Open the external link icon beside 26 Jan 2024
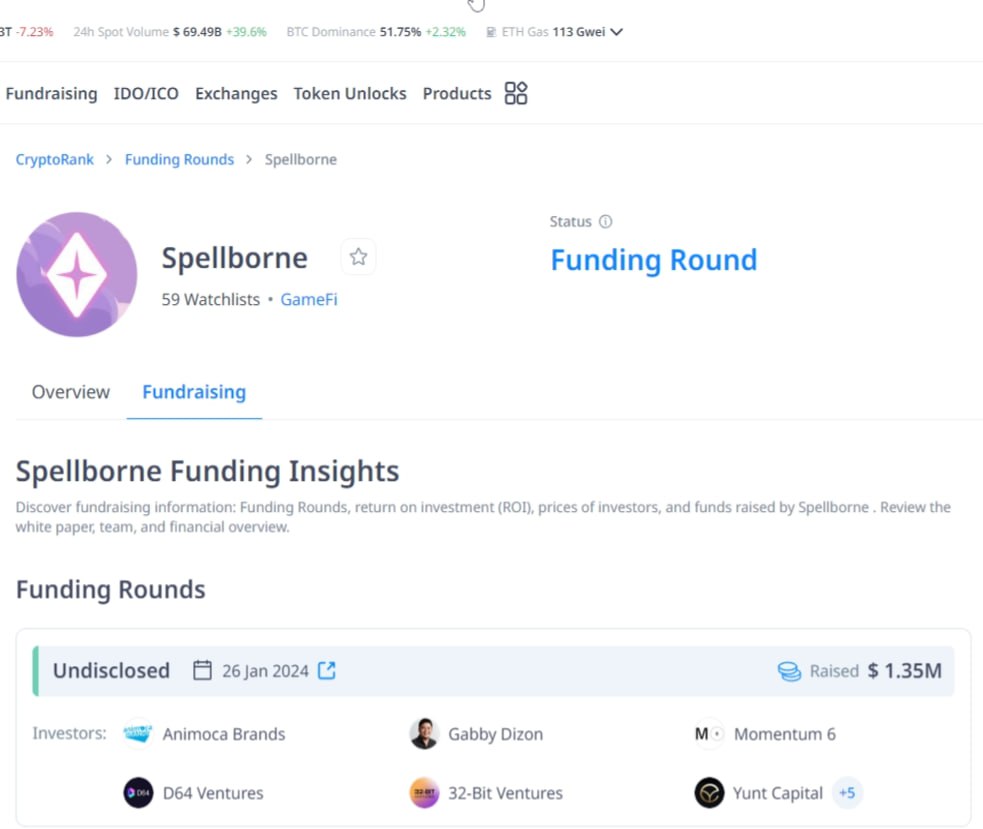 [327, 670]
